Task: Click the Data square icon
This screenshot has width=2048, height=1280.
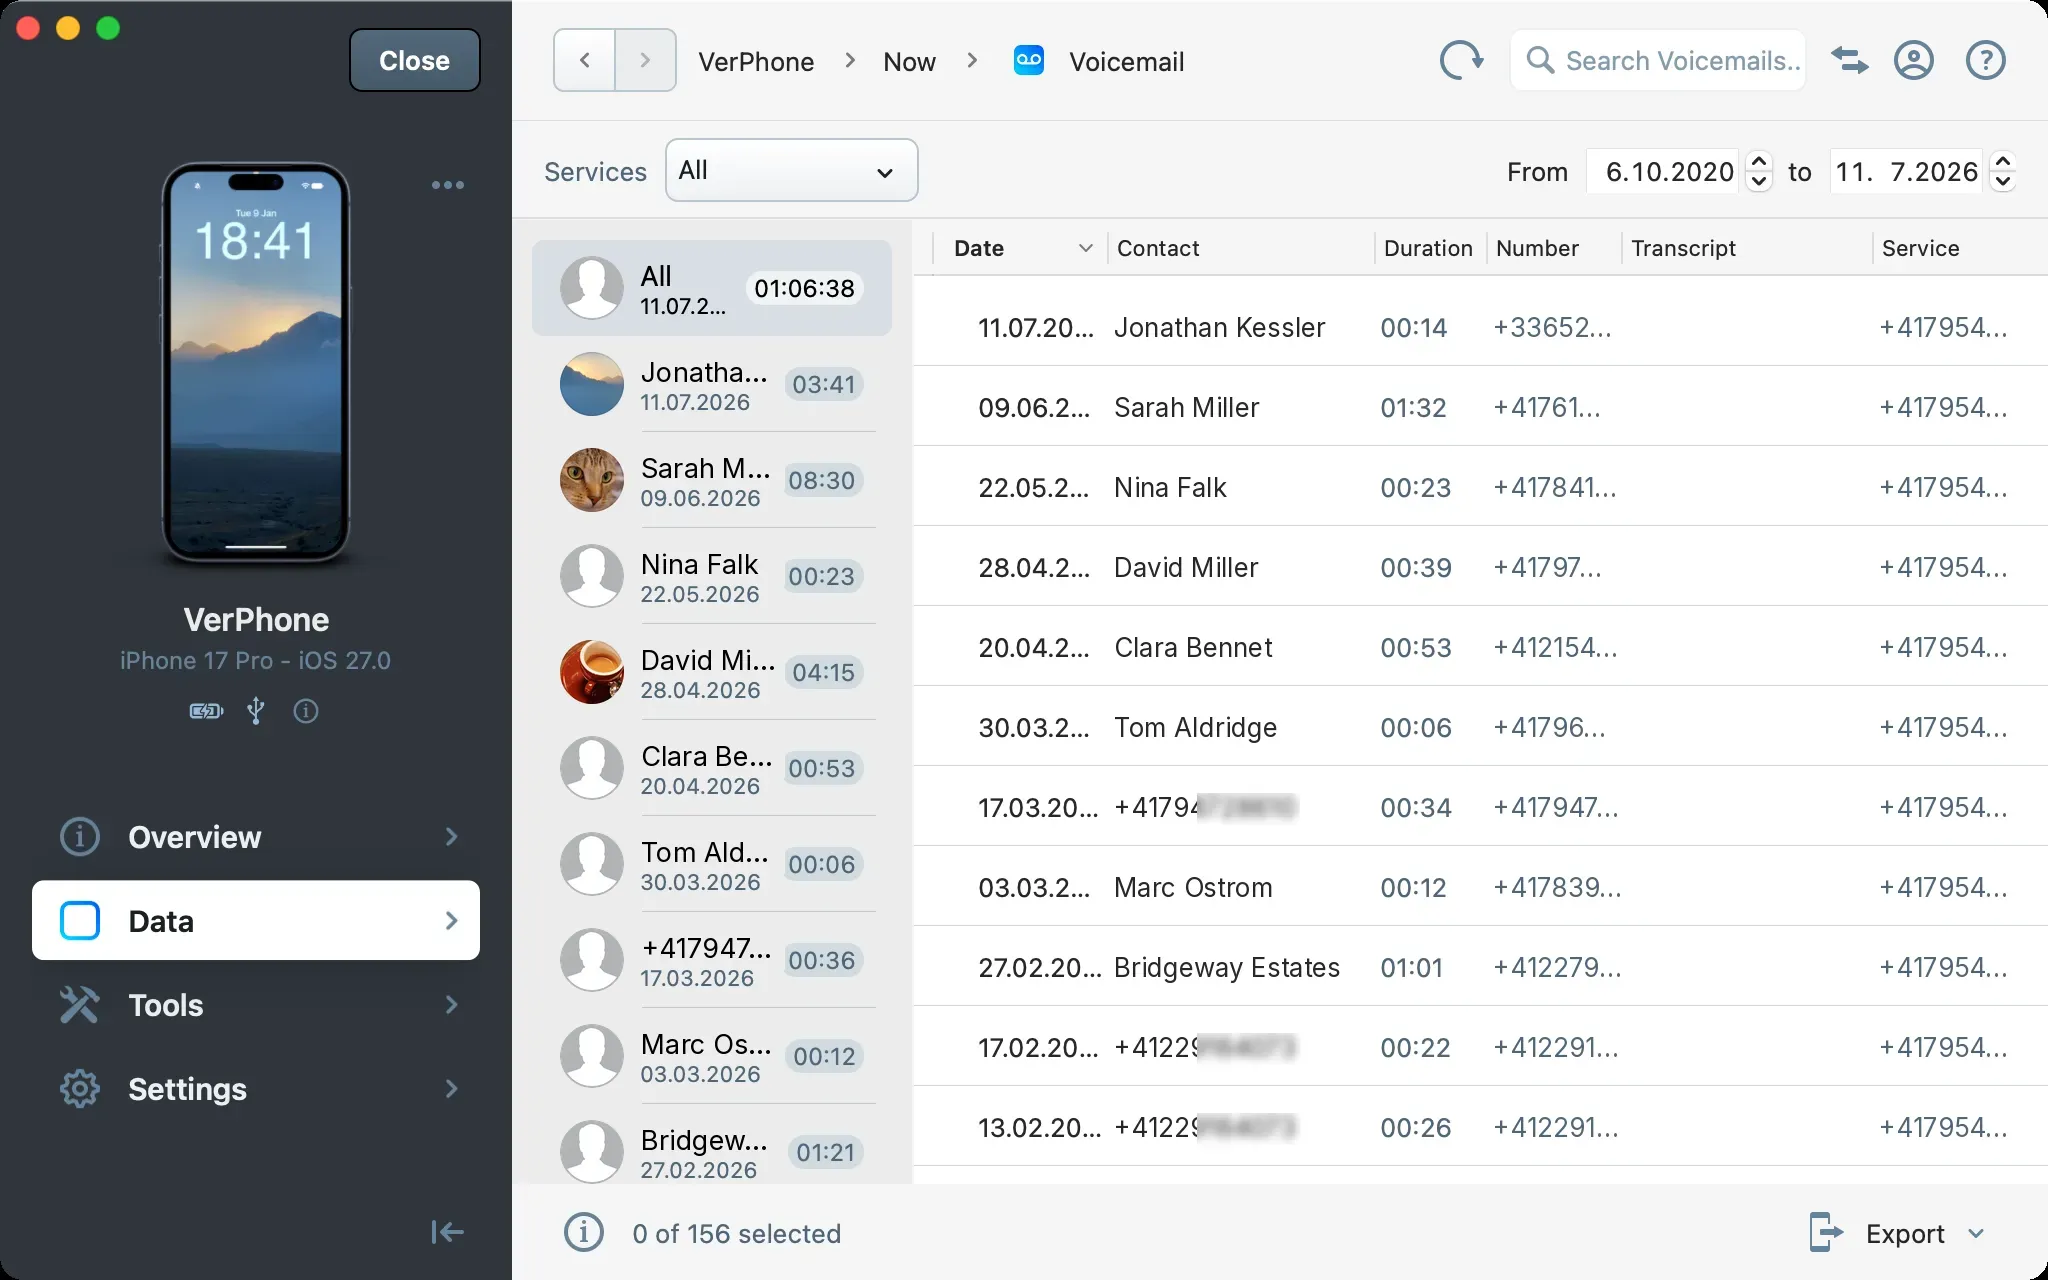Action: coord(80,921)
